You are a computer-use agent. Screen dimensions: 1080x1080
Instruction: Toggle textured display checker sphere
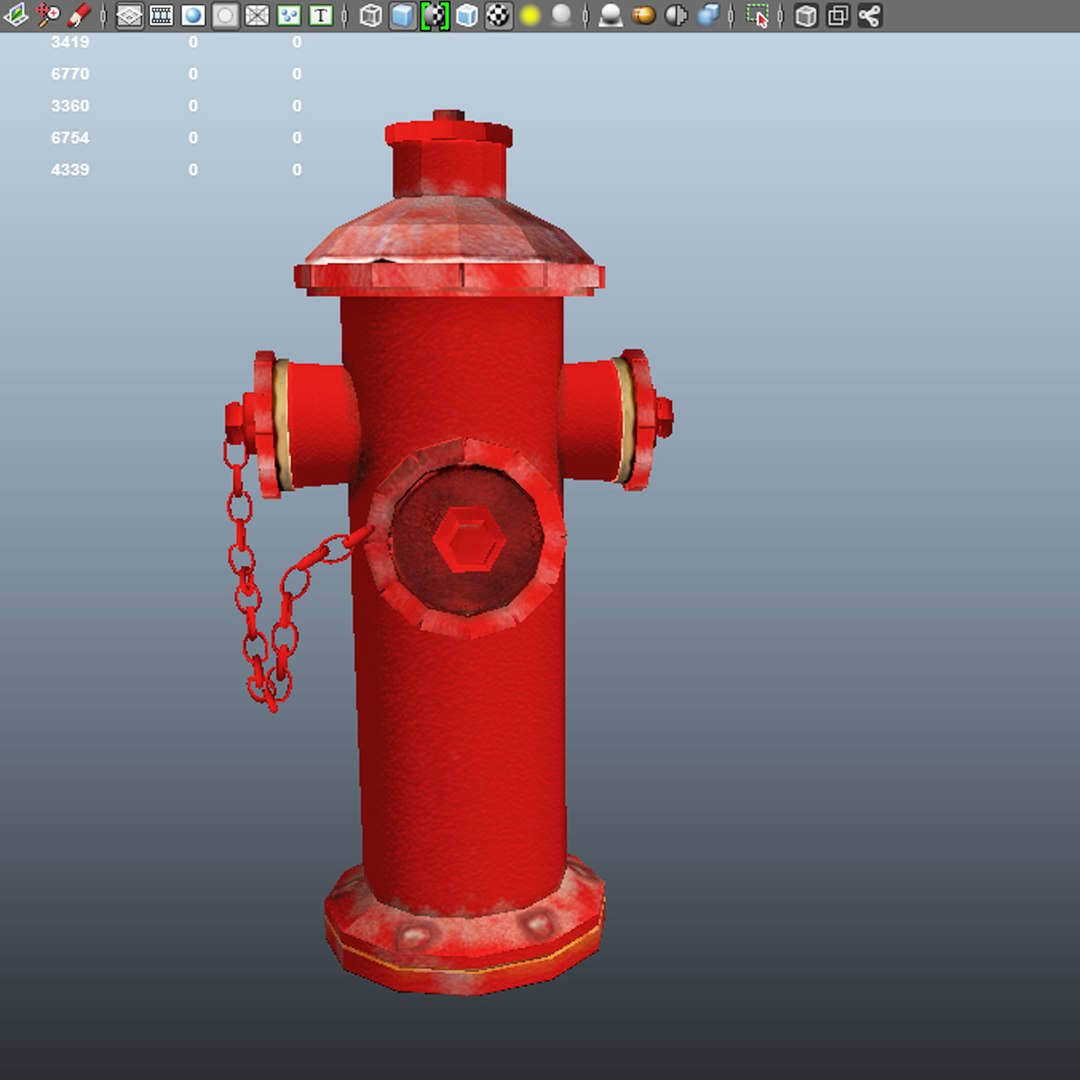pyautogui.click(x=499, y=15)
